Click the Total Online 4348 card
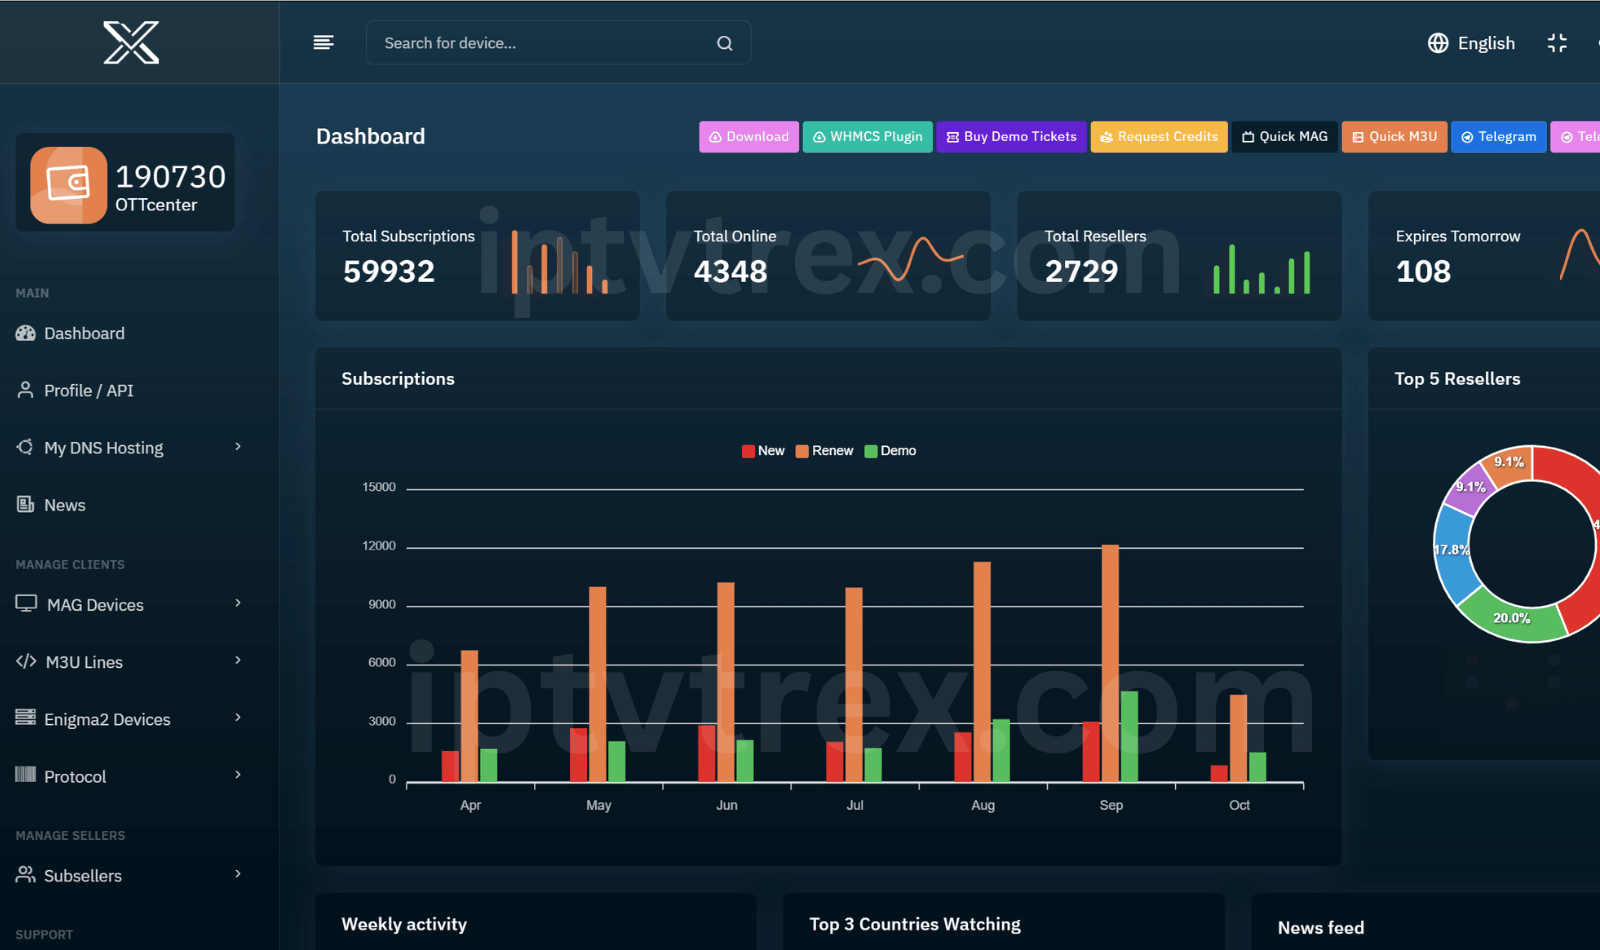This screenshot has height=950, width=1600. click(x=828, y=256)
